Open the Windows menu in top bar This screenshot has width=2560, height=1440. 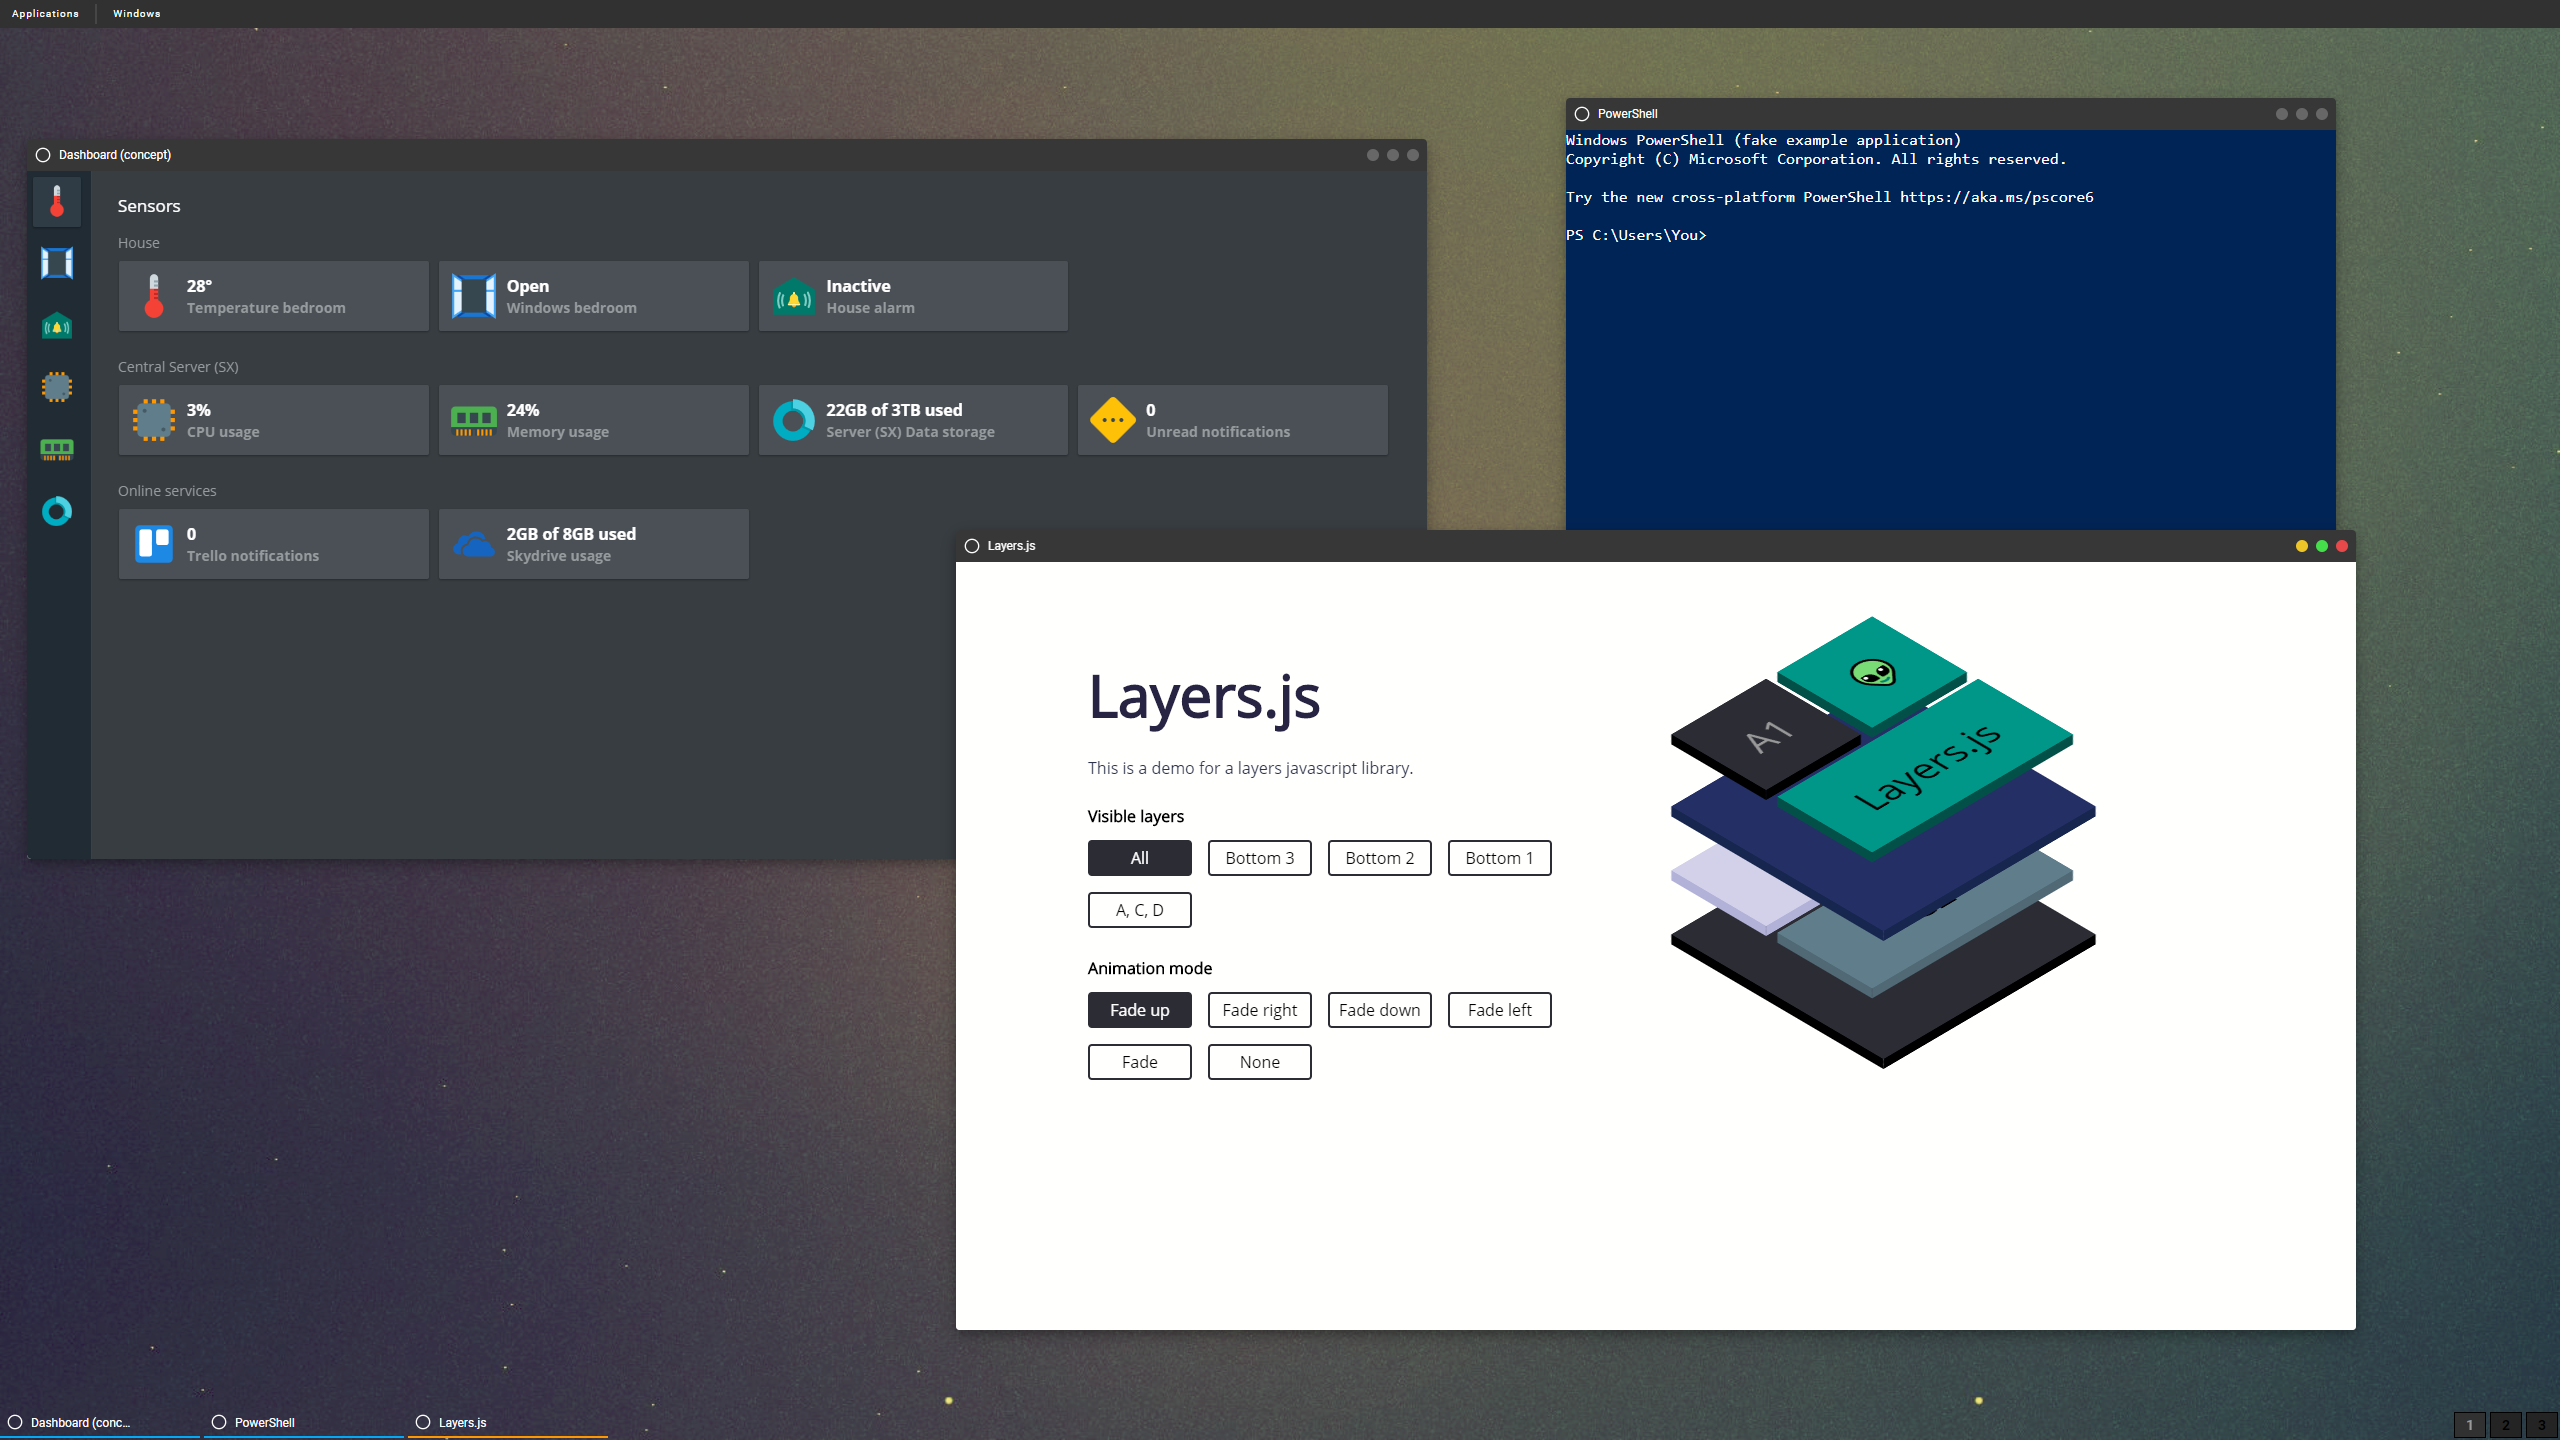136,13
